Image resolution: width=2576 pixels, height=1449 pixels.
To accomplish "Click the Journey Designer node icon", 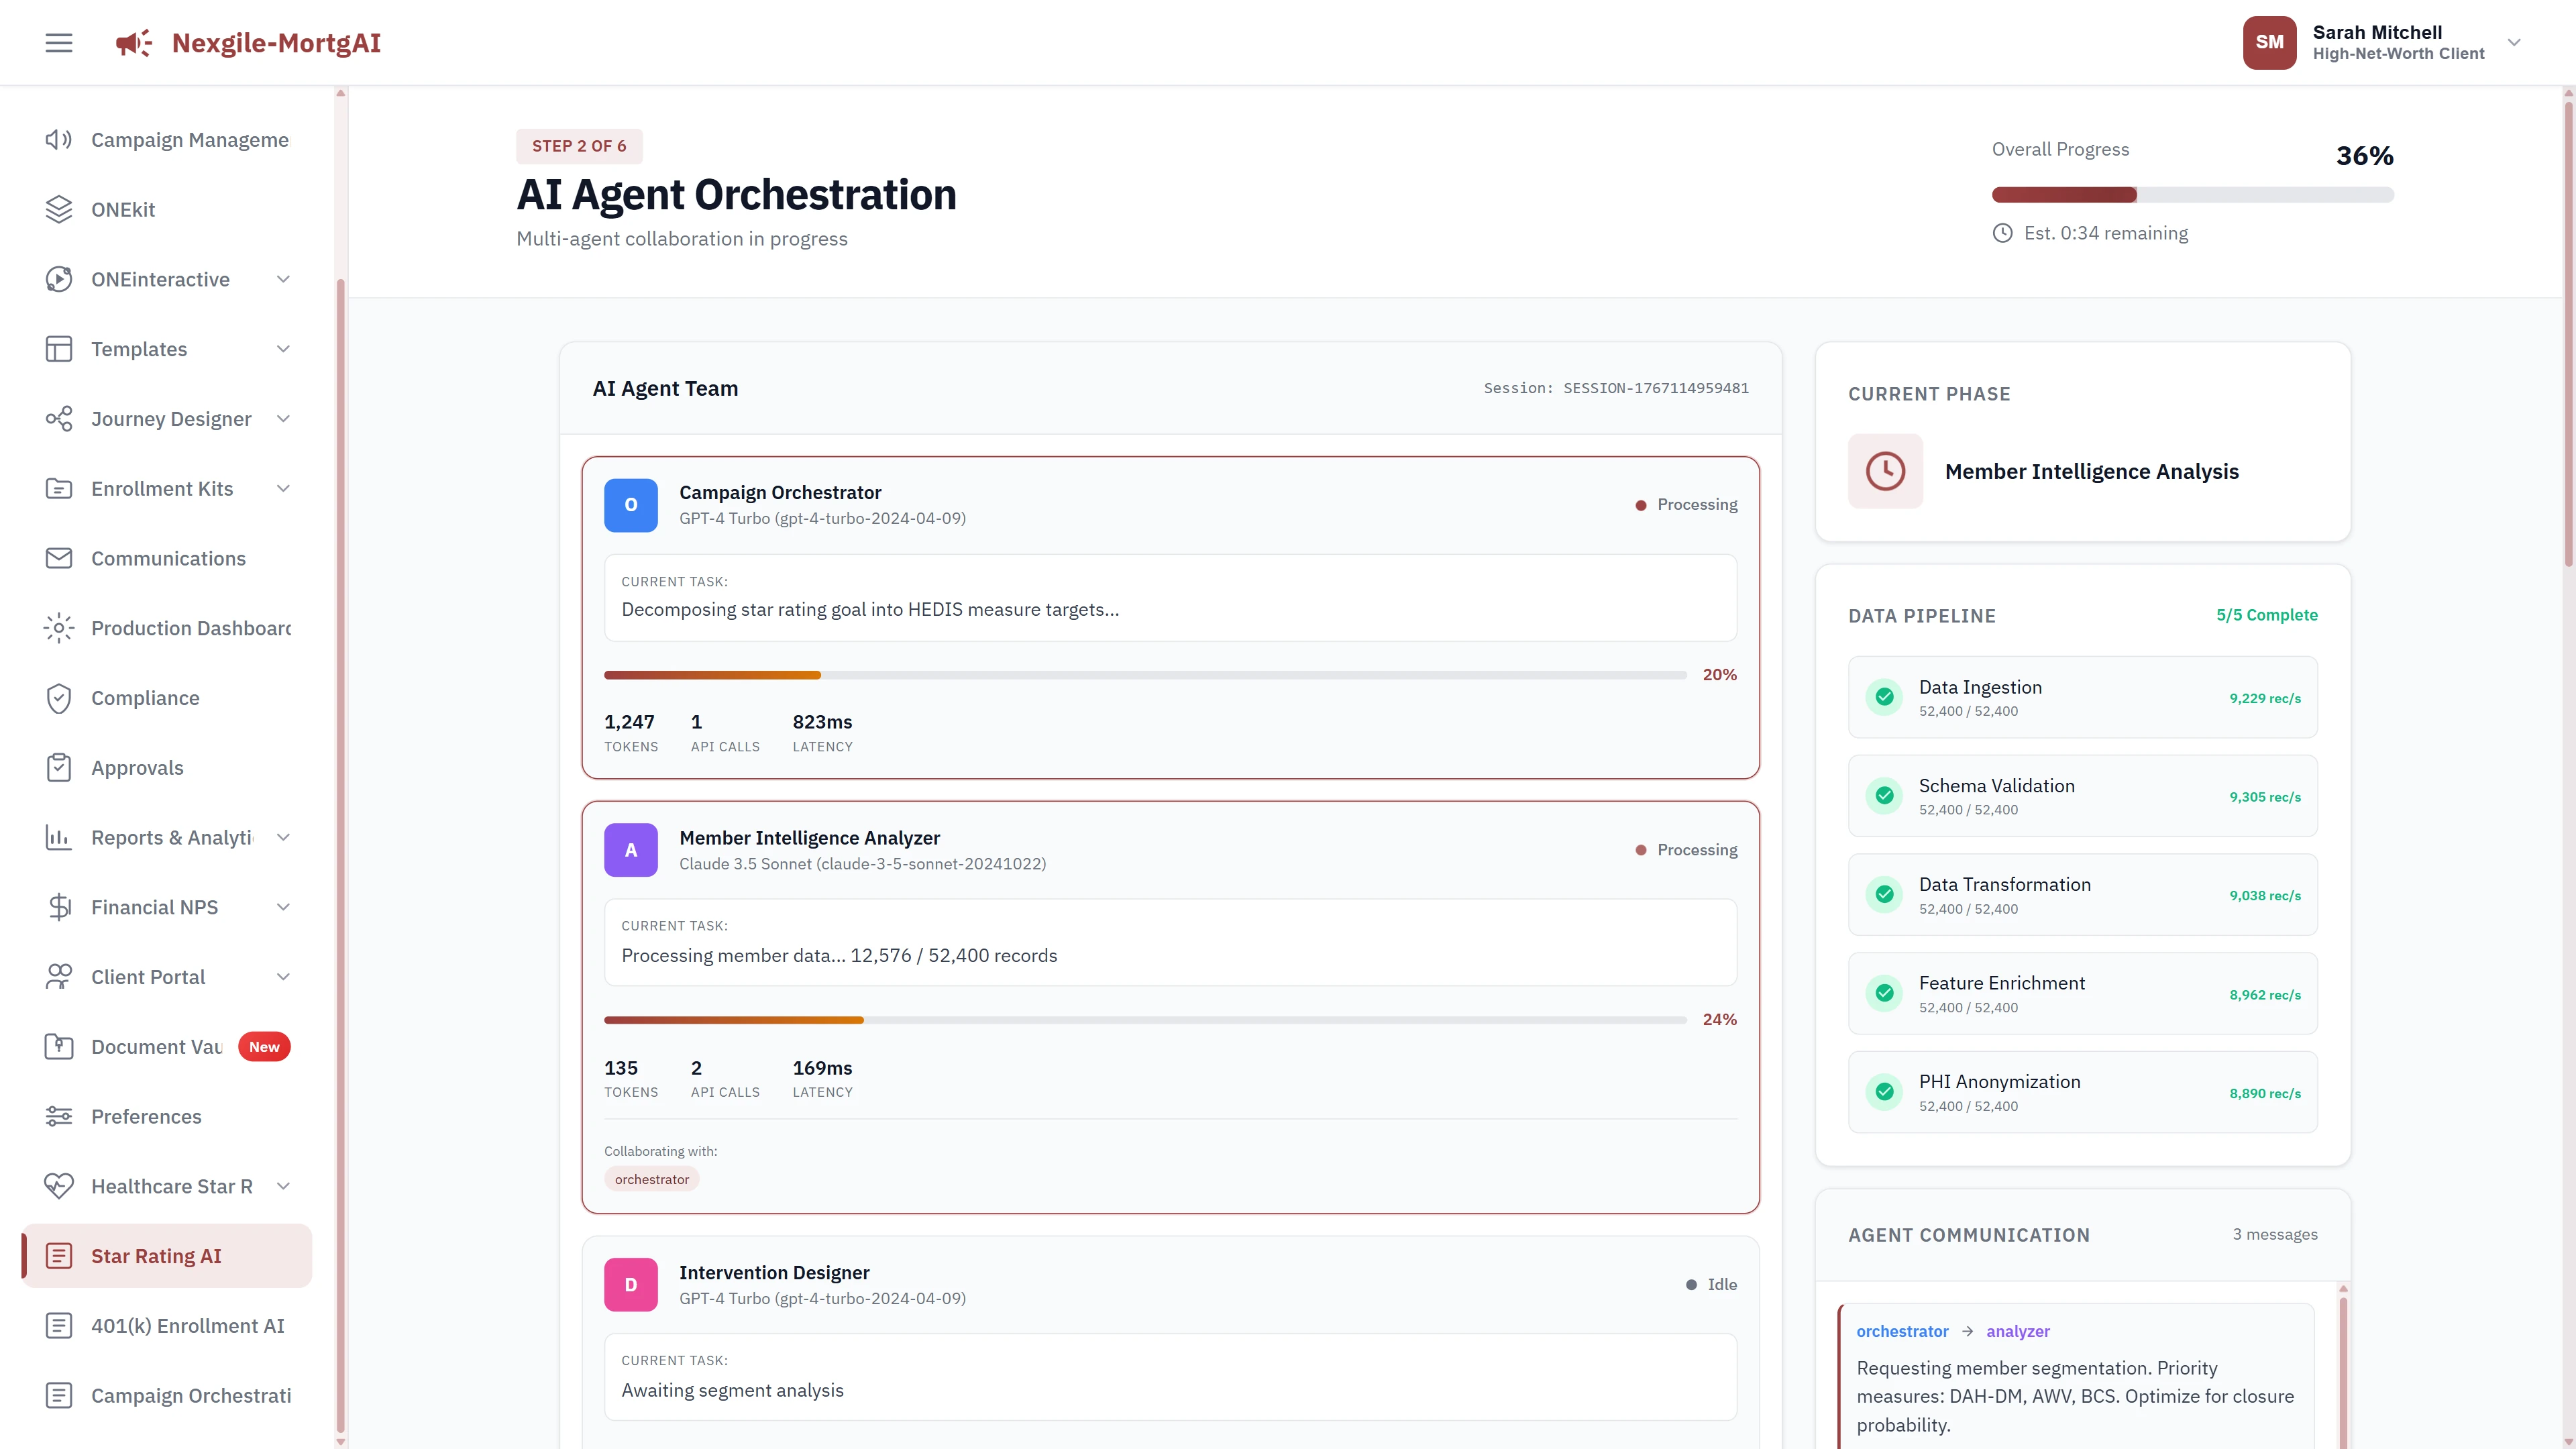I will click(x=58, y=419).
